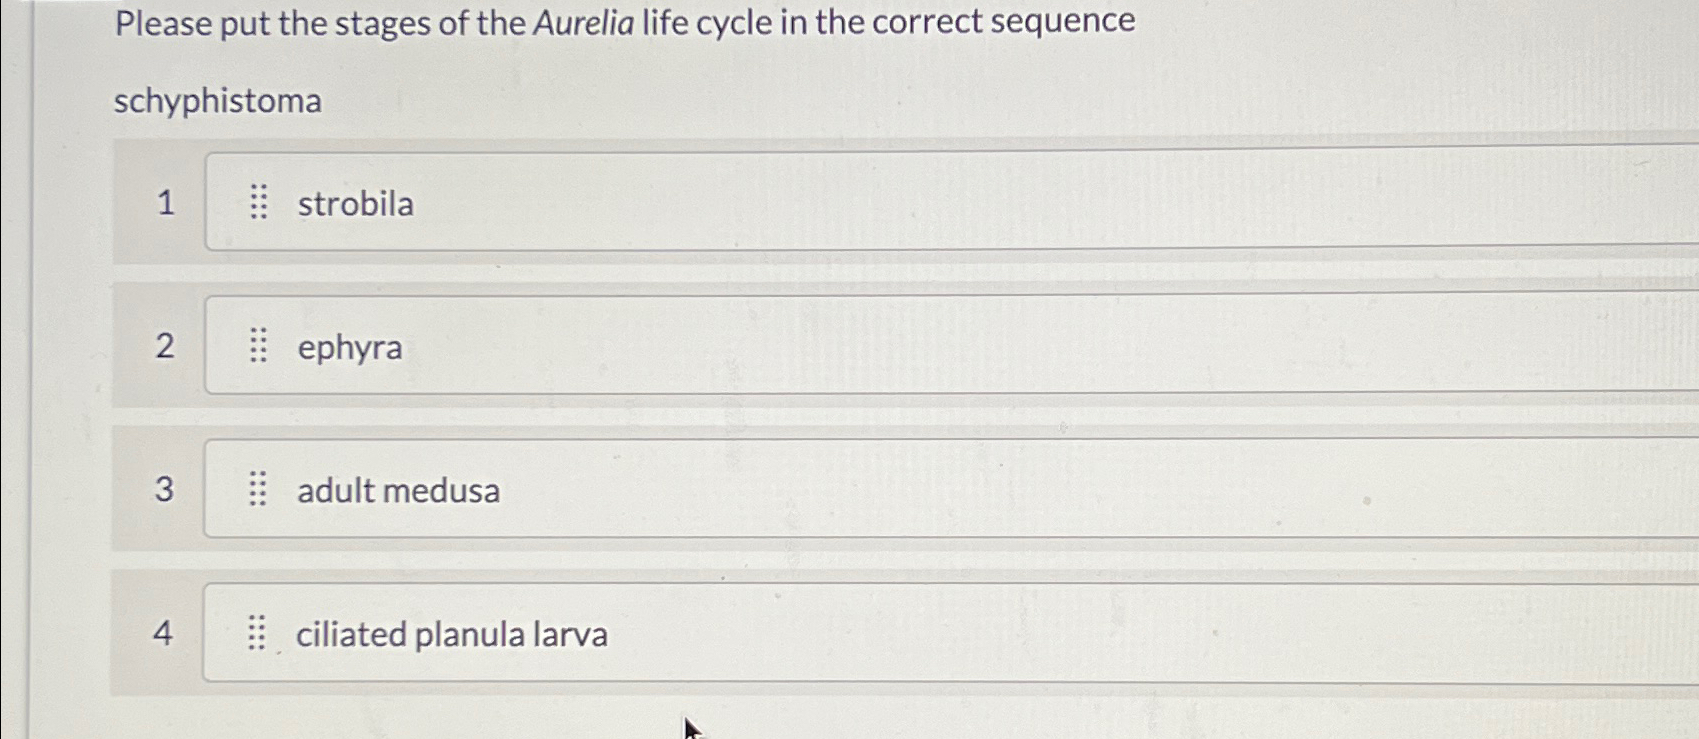Click the schyphistoma stage label
Image resolution: width=1699 pixels, height=739 pixels.
coord(219,101)
